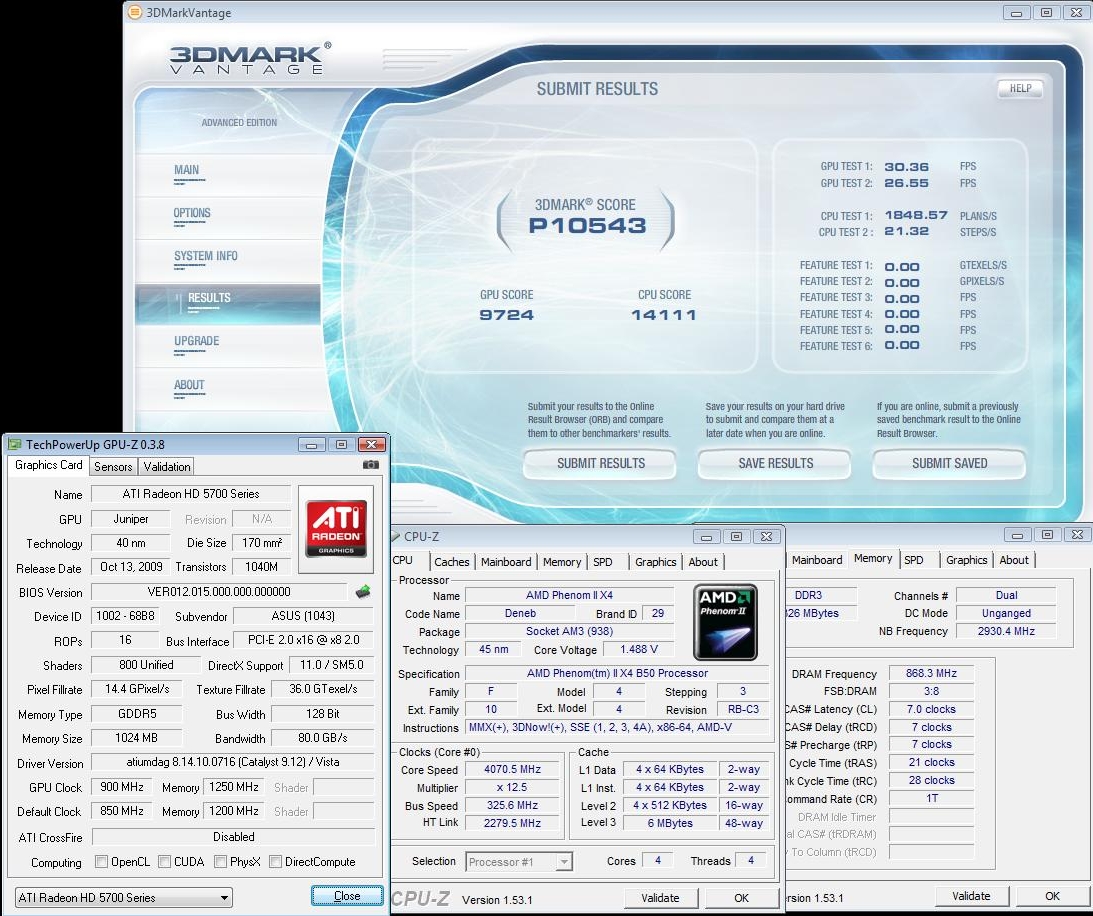Open the ATI Radeon HD 5700 Series dropdown
Screen dimensions: 1093x916
click(x=124, y=897)
